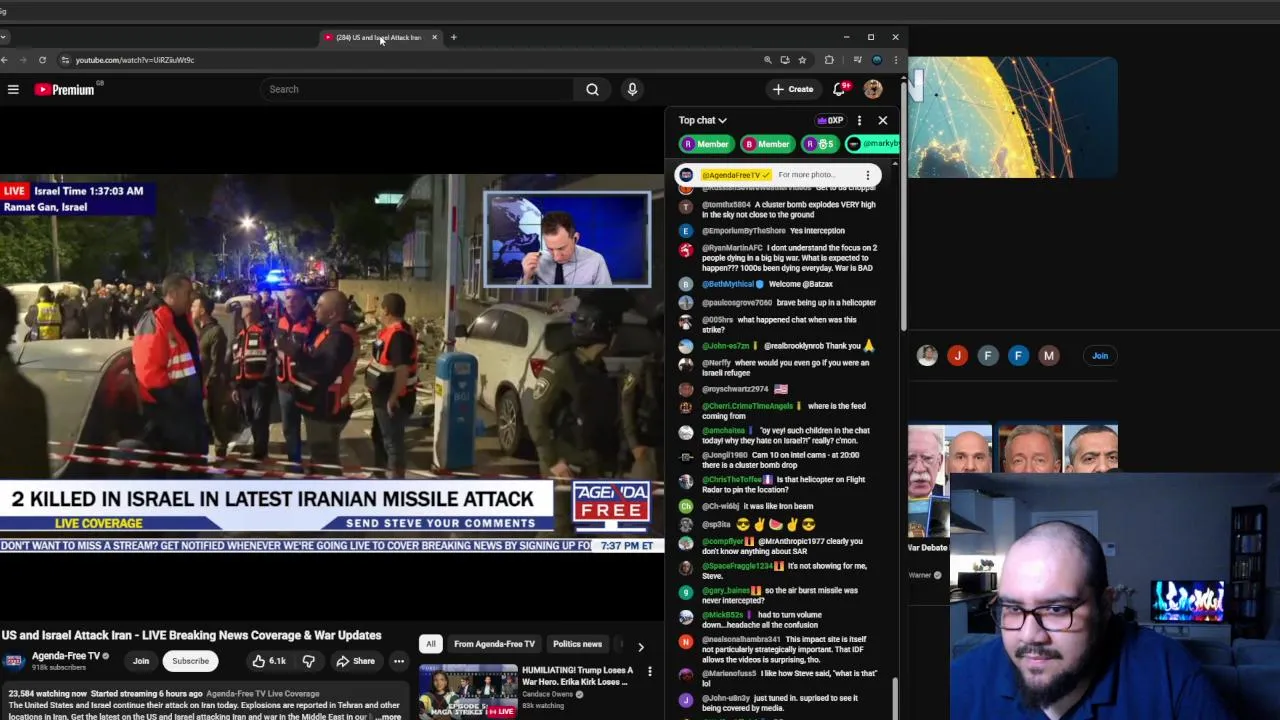The height and width of the screenshot is (720, 1280).
Task: Expand the Top chat mode dropdown
Action: click(x=702, y=120)
